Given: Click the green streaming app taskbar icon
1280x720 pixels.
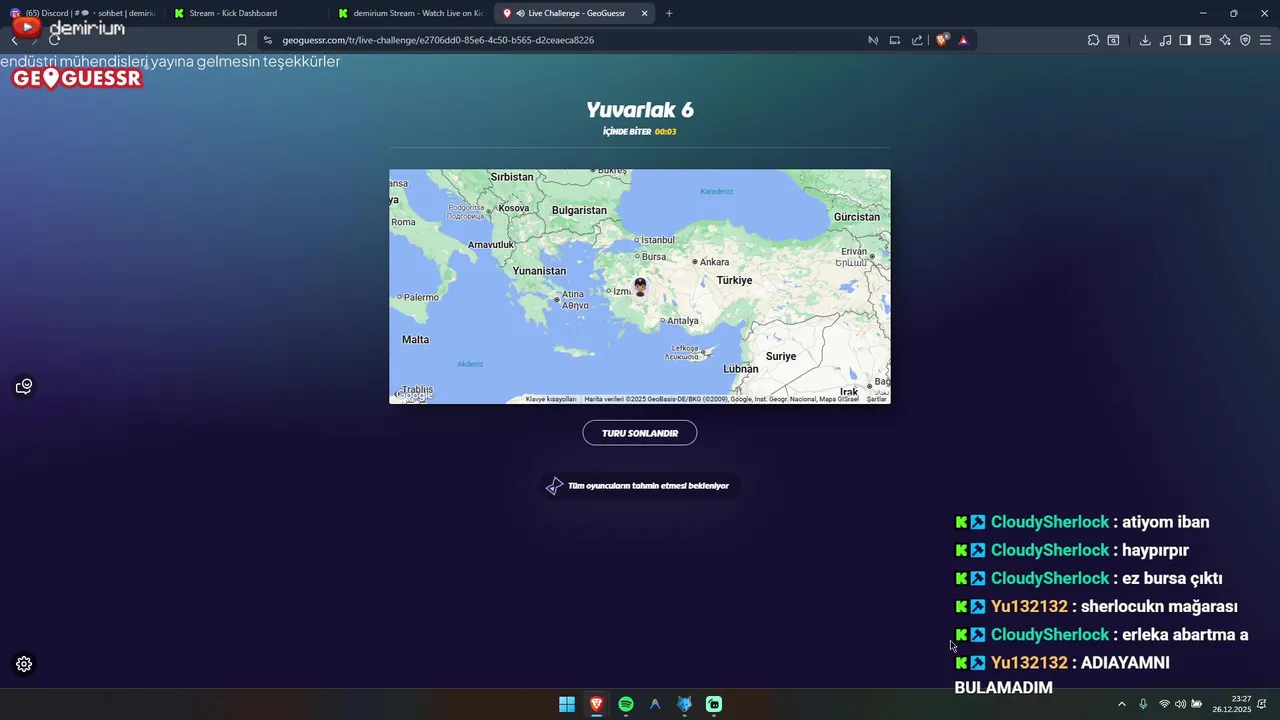Looking at the screenshot, I should pyautogui.click(x=714, y=704).
